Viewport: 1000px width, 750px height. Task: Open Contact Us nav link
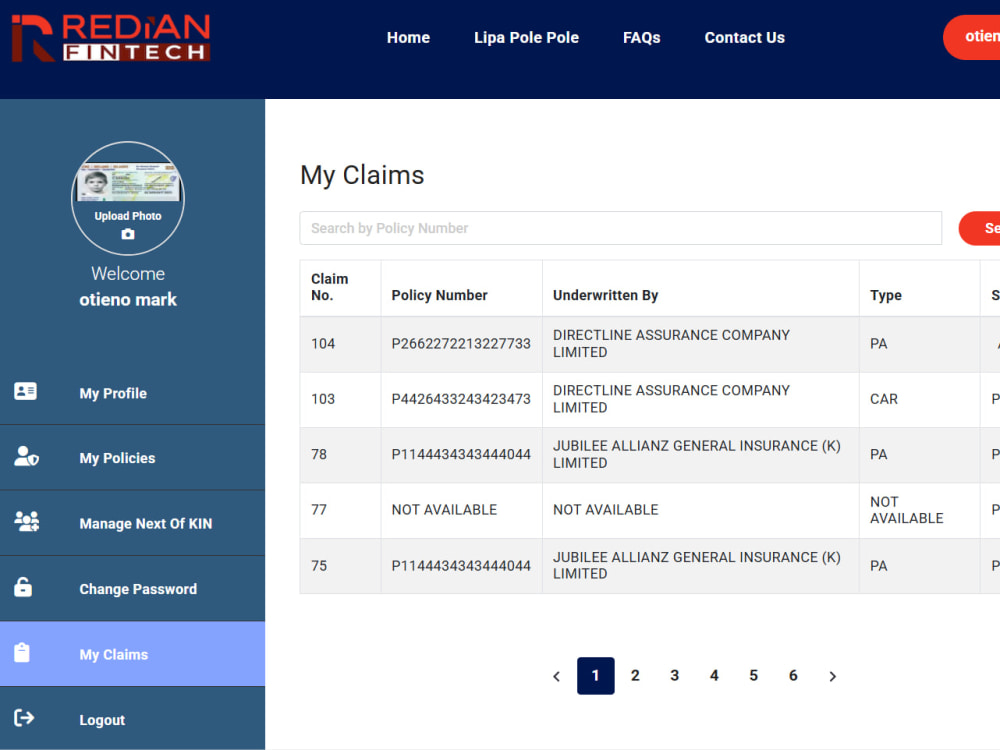[744, 38]
